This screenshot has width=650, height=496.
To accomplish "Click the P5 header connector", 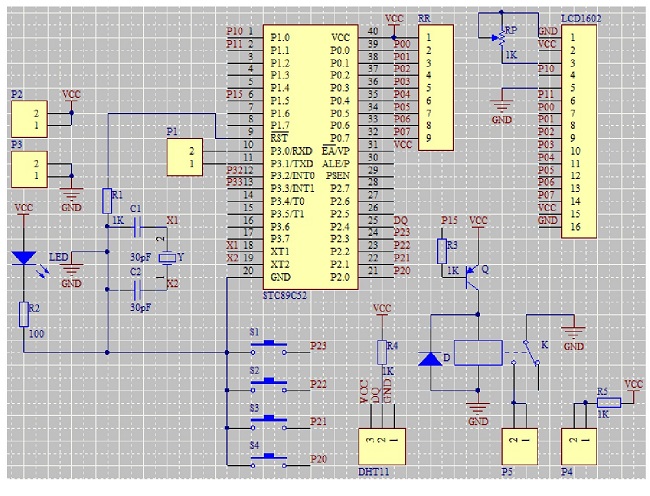I will coord(520,447).
